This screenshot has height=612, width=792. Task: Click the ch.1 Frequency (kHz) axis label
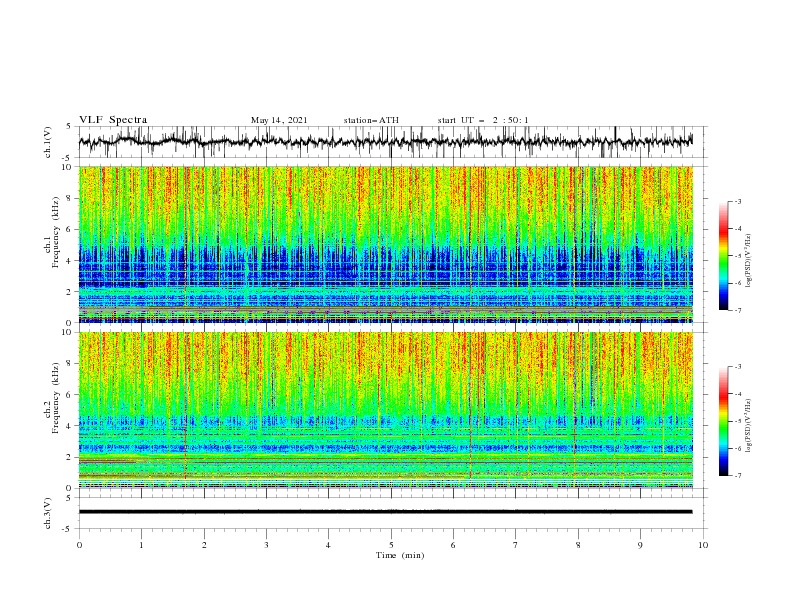point(52,233)
